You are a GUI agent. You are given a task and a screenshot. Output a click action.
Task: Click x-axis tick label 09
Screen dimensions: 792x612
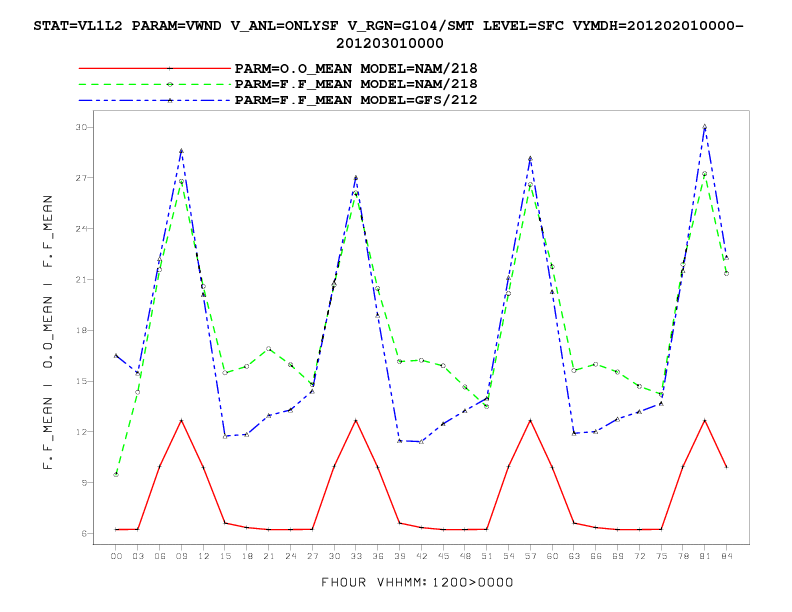181,556
